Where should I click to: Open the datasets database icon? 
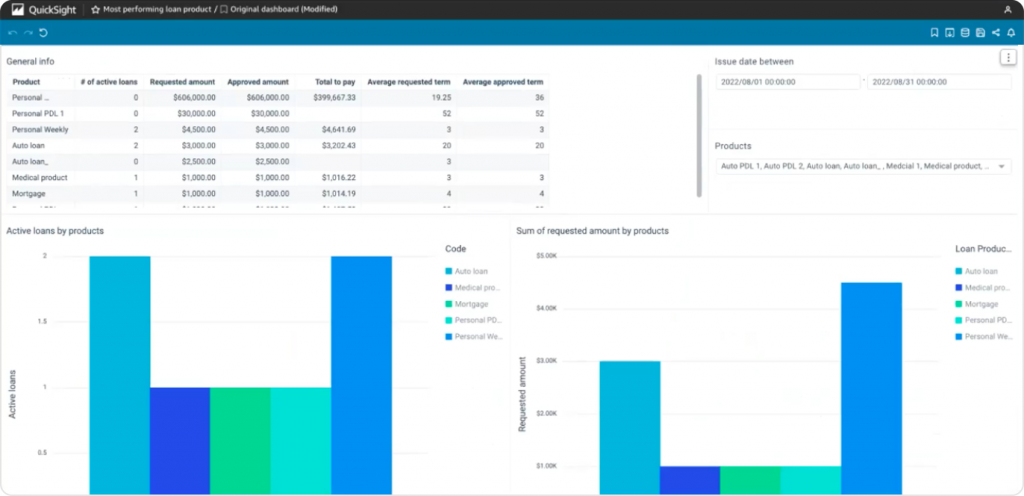click(965, 33)
